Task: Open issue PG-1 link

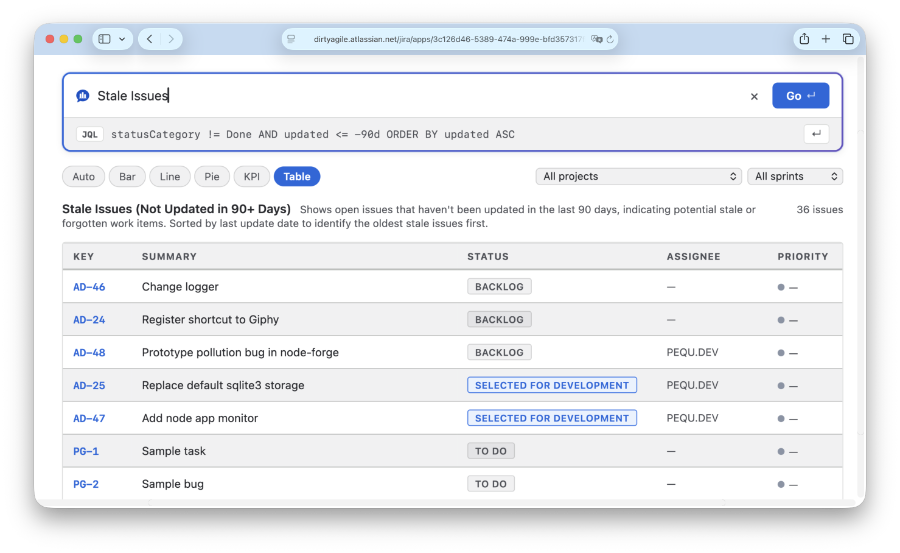Action: click(86, 451)
